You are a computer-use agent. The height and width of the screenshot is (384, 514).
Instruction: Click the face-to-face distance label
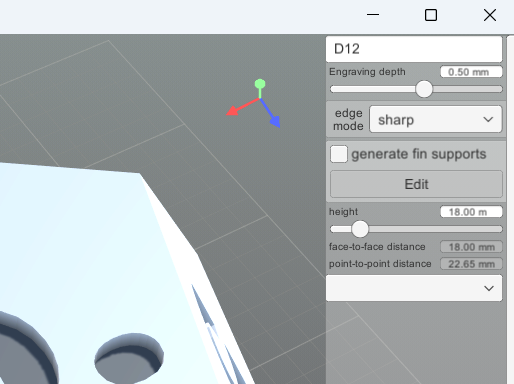[x=377, y=247]
